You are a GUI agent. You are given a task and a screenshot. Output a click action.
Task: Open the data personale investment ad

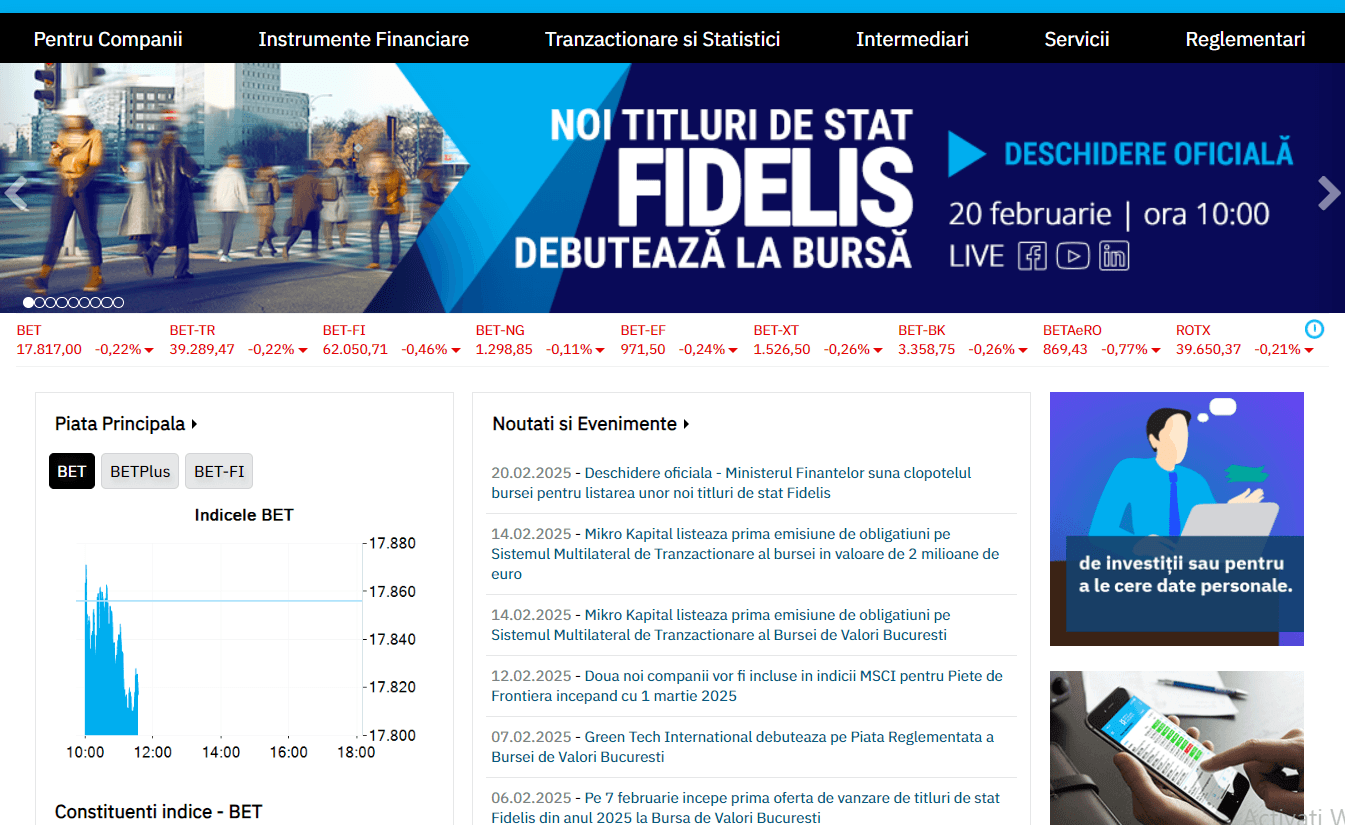(1177, 519)
